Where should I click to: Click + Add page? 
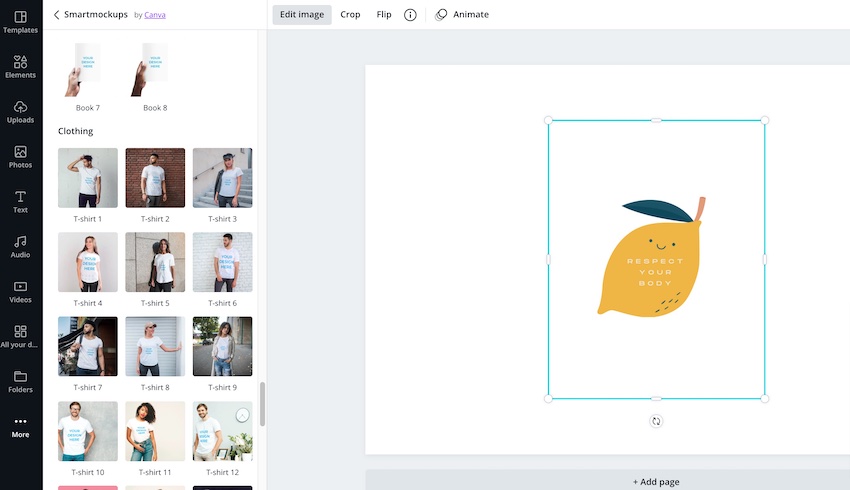656,481
